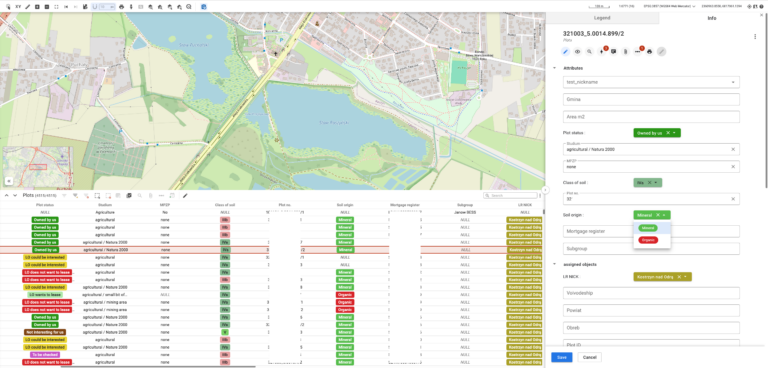Click the printer icon in top map toolbar

[121, 7]
